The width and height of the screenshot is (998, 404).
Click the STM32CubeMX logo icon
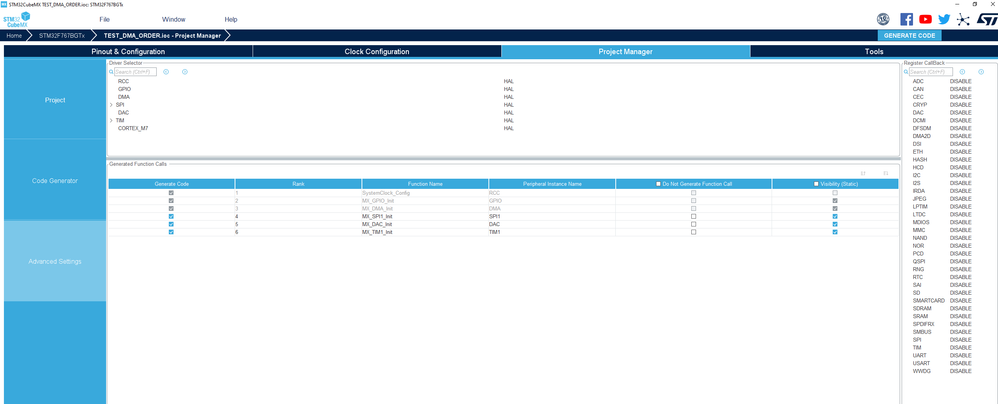[x=16, y=19]
